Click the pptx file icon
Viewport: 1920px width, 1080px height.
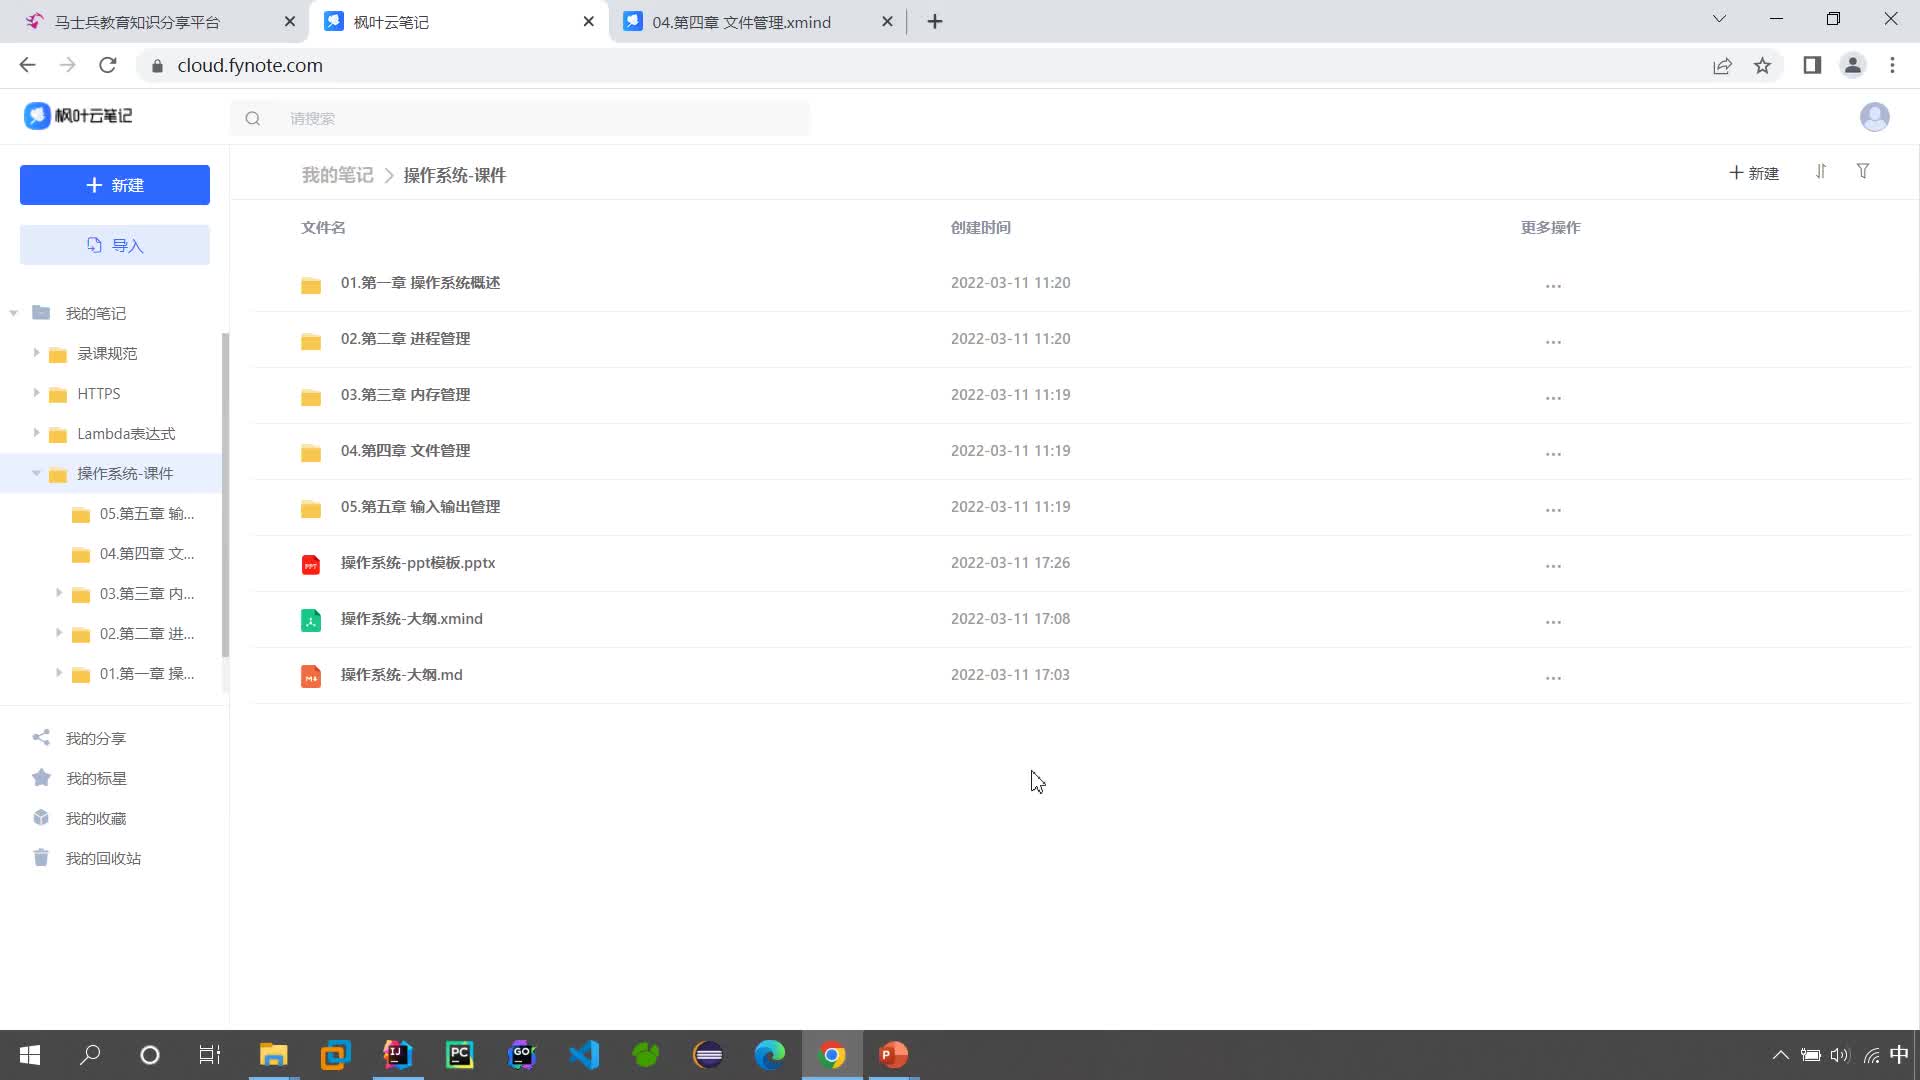(x=311, y=565)
